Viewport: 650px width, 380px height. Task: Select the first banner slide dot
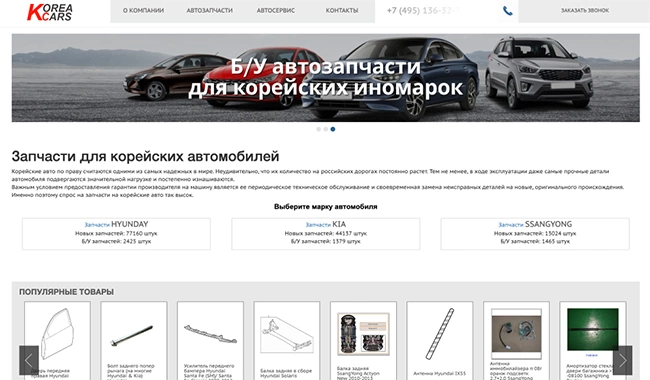tap(318, 129)
